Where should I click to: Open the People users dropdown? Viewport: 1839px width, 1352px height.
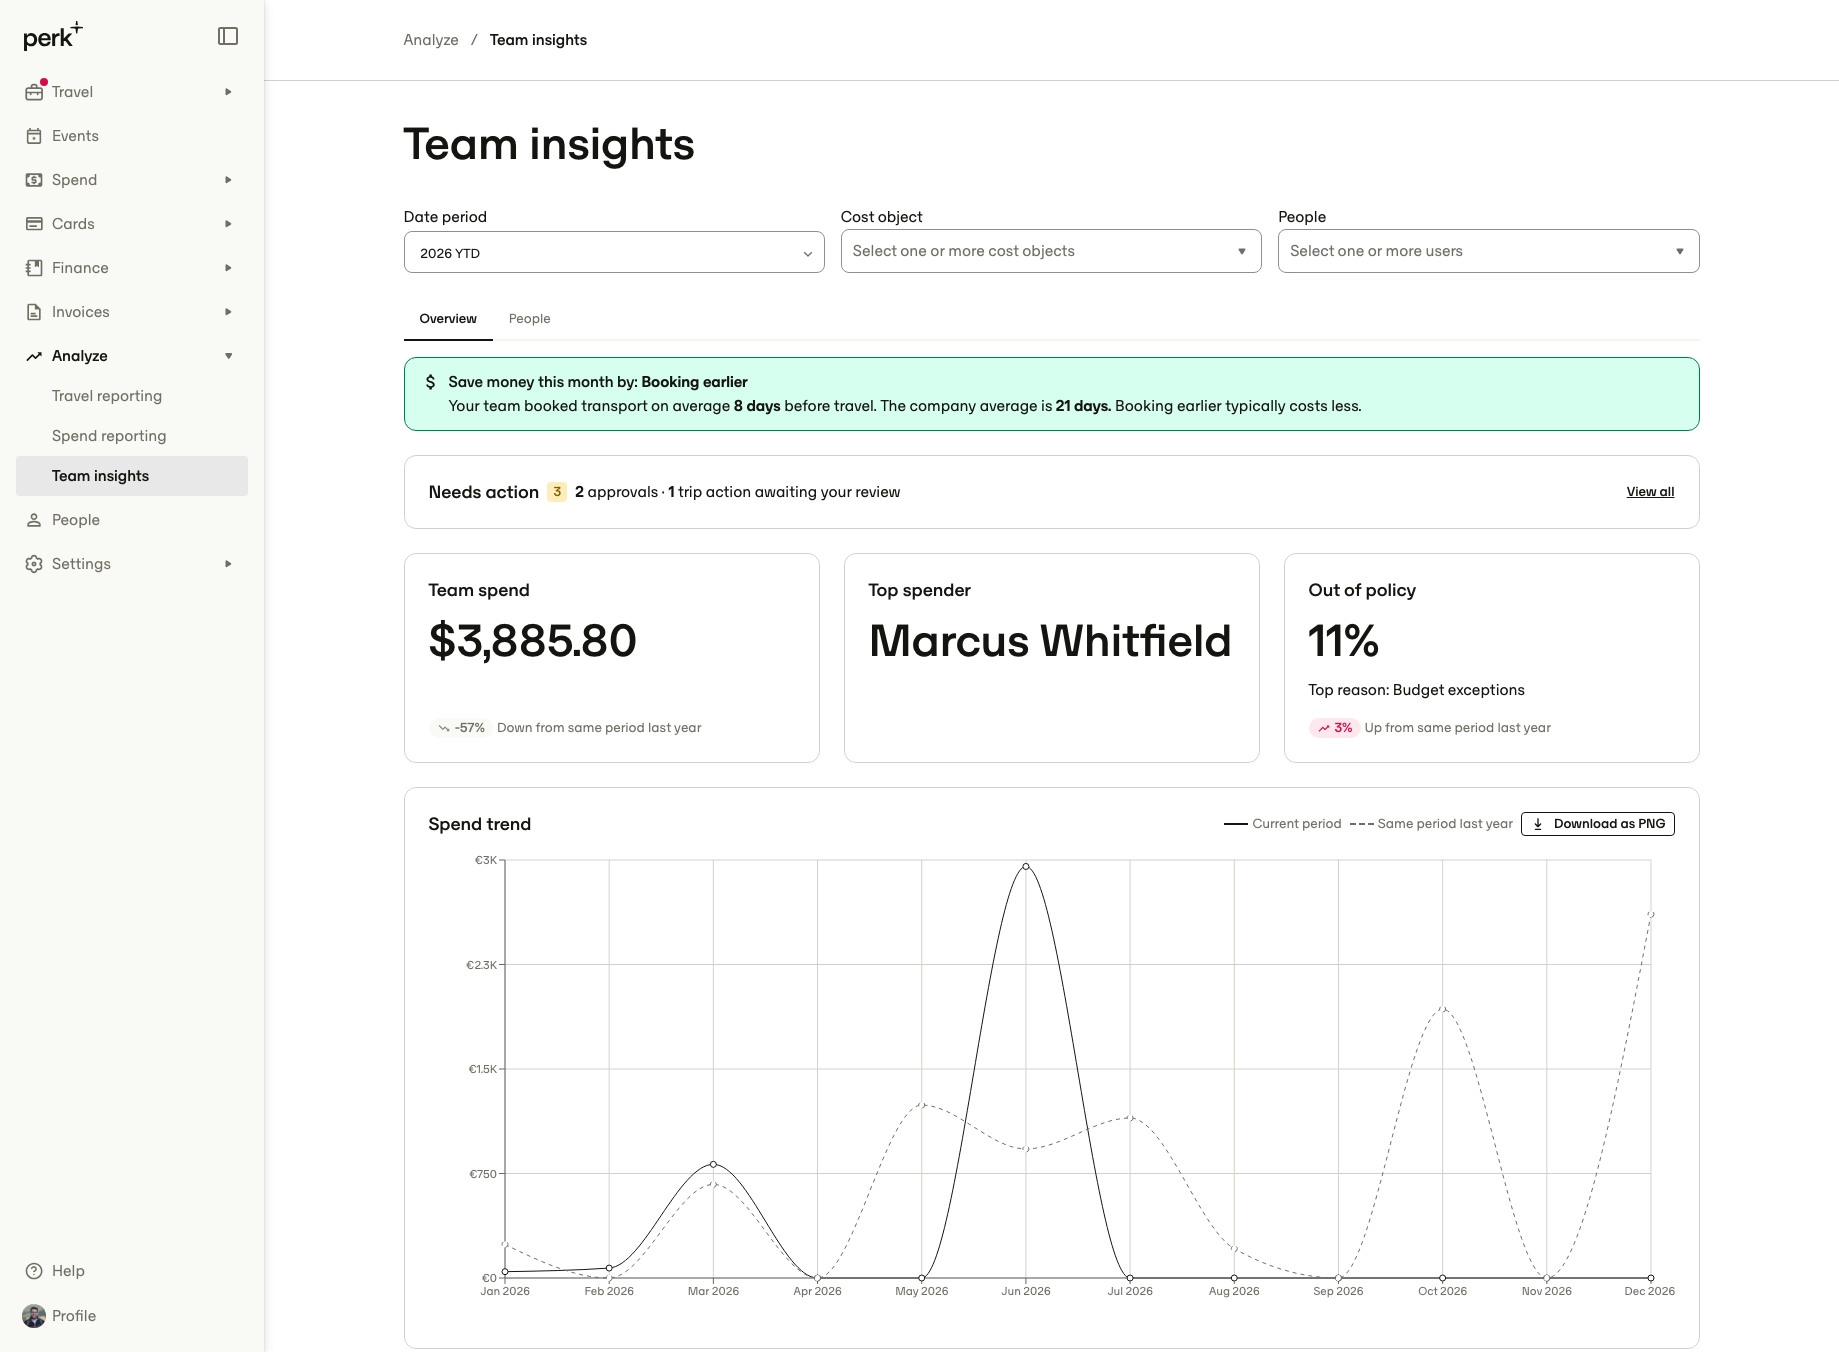pyautogui.click(x=1488, y=251)
